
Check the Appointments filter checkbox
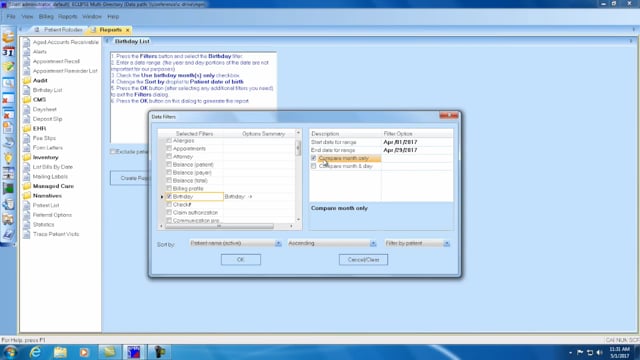click(x=169, y=149)
